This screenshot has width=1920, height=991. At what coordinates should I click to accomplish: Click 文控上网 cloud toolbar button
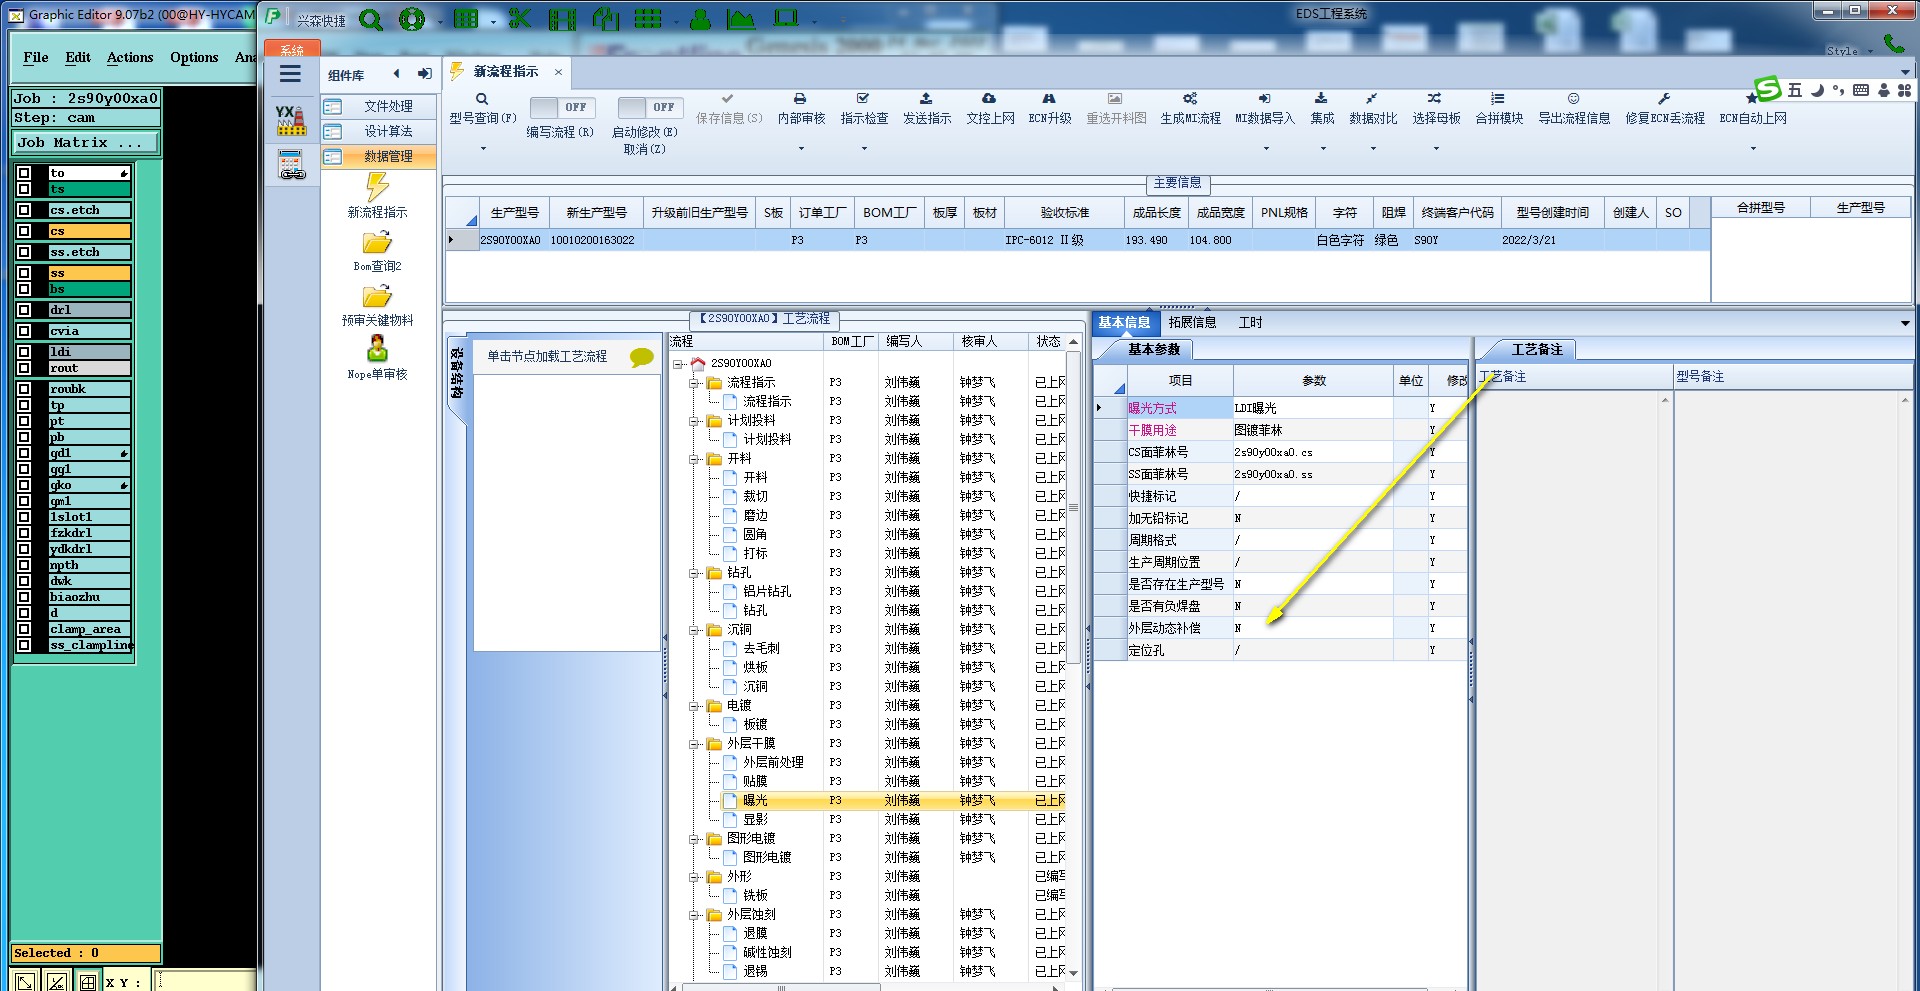(x=990, y=108)
